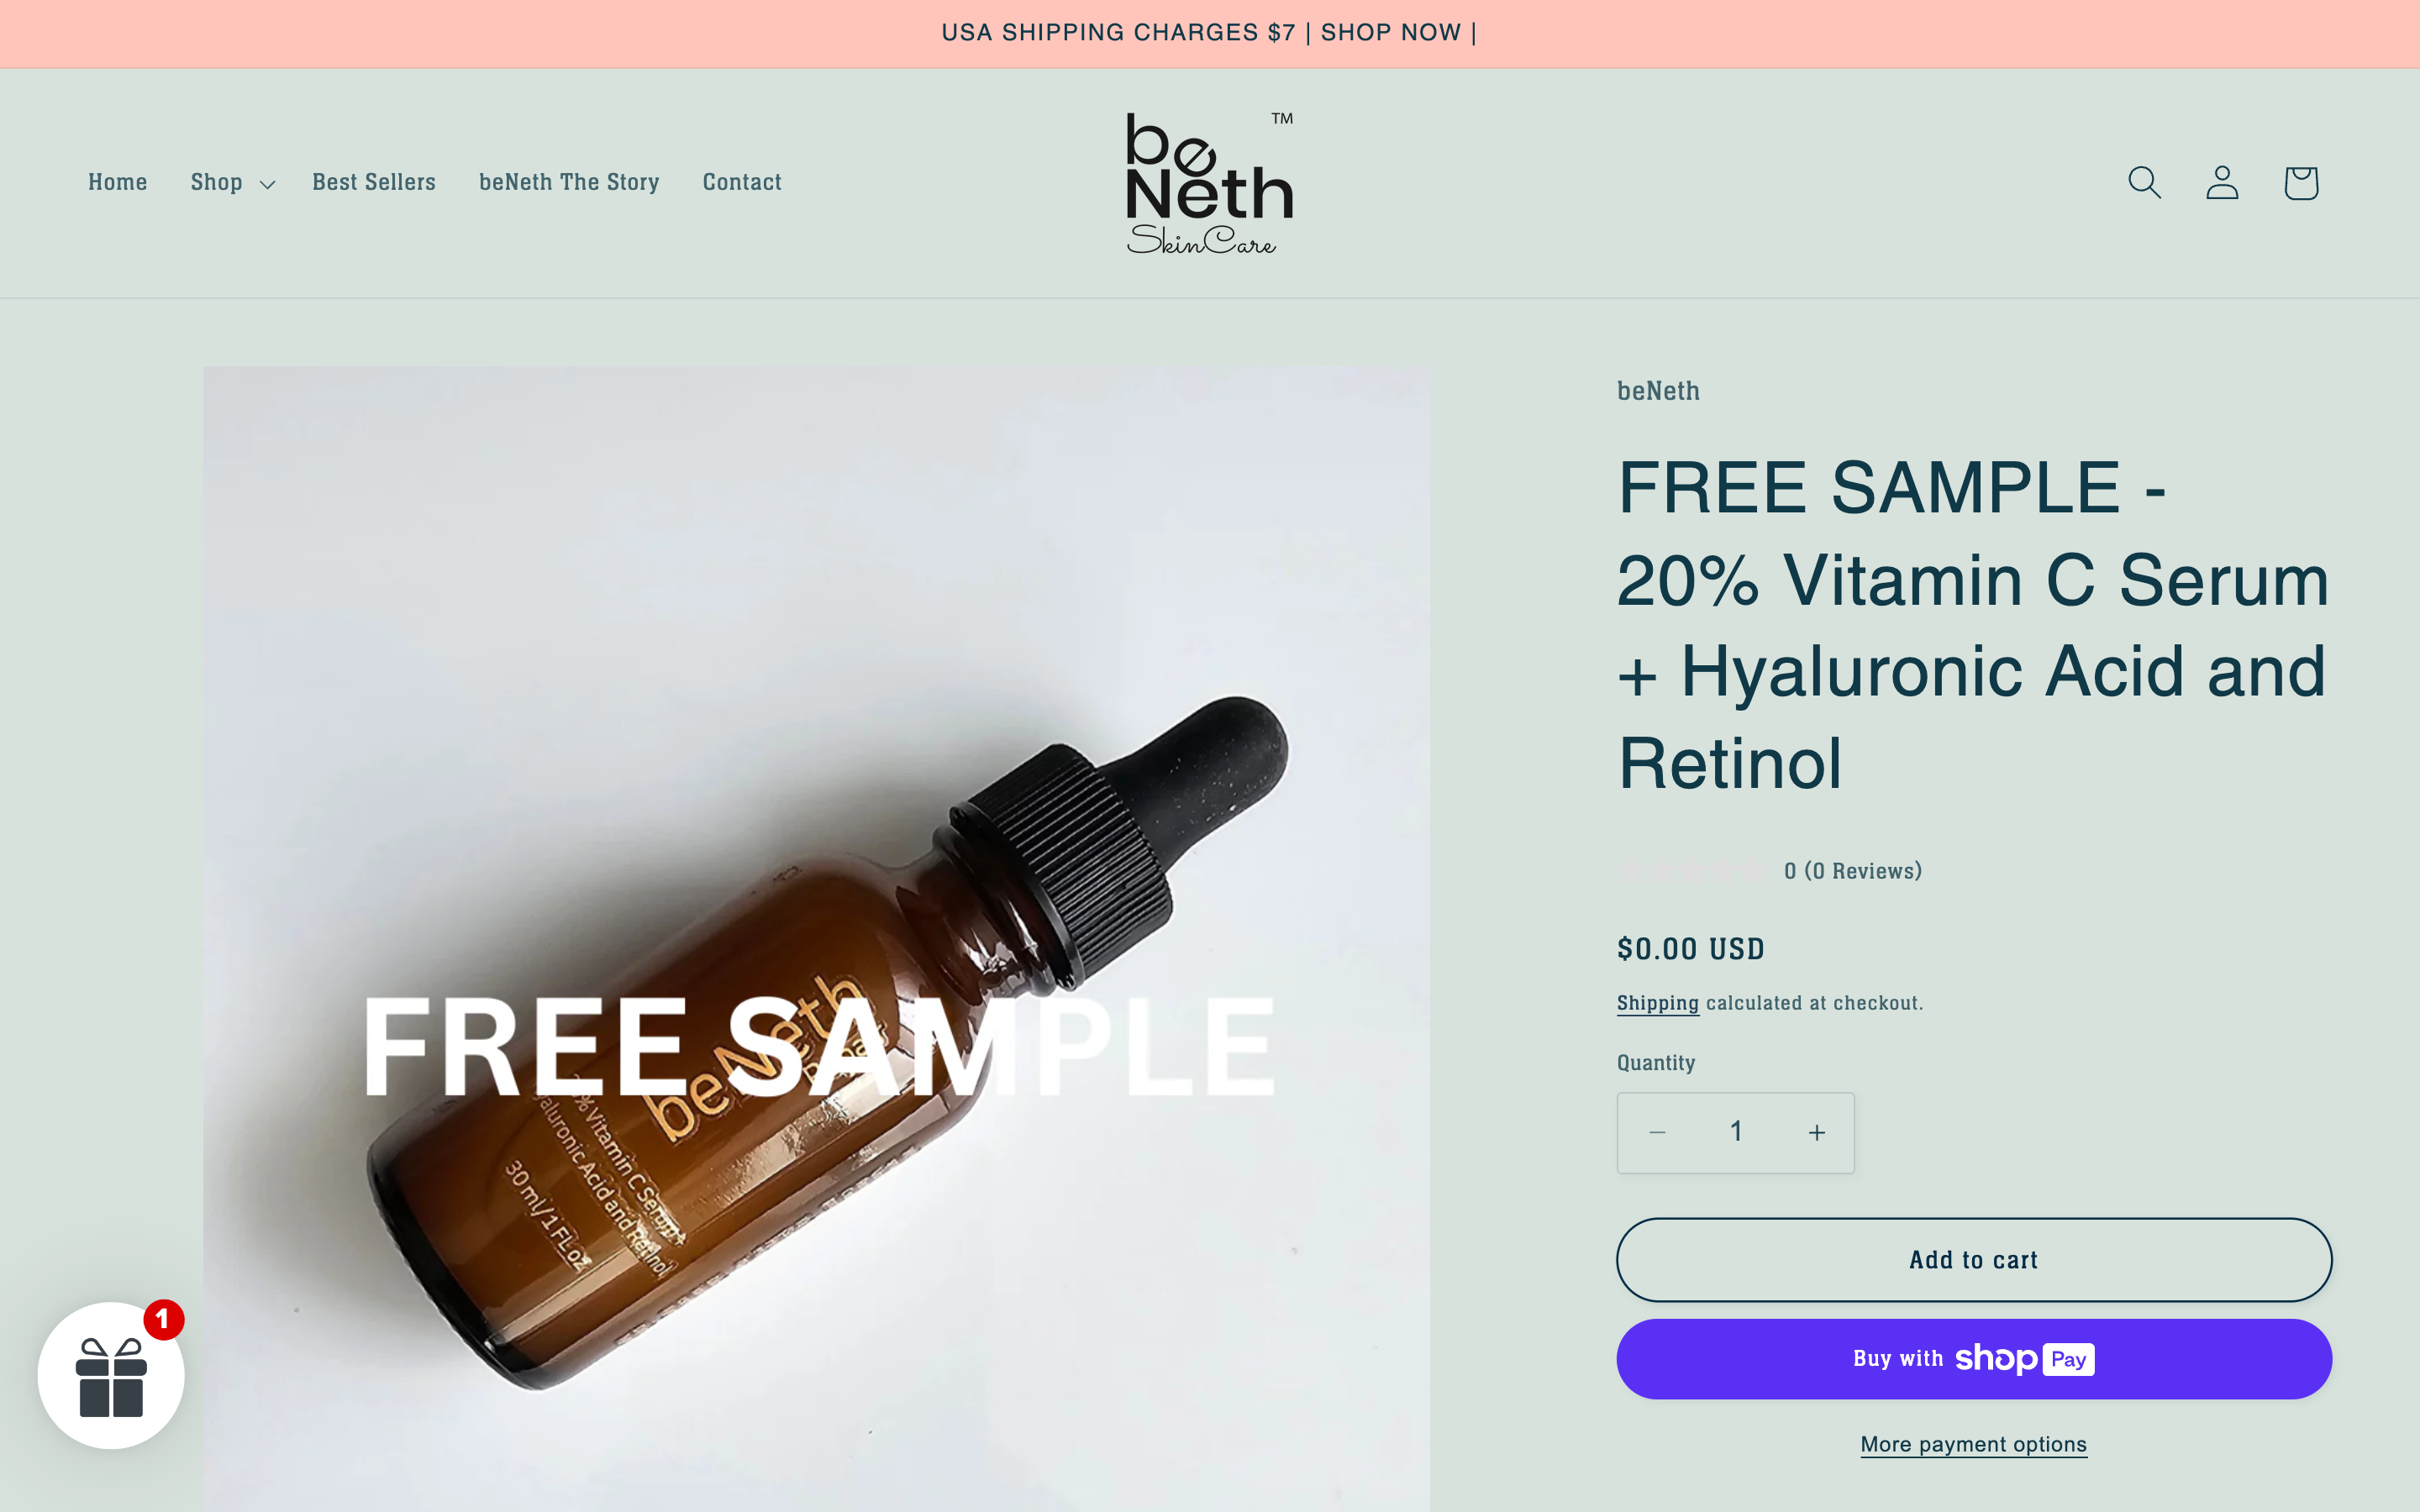Click the quantity input field
Screen dimensions: 2420x1512
[1736, 1132]
